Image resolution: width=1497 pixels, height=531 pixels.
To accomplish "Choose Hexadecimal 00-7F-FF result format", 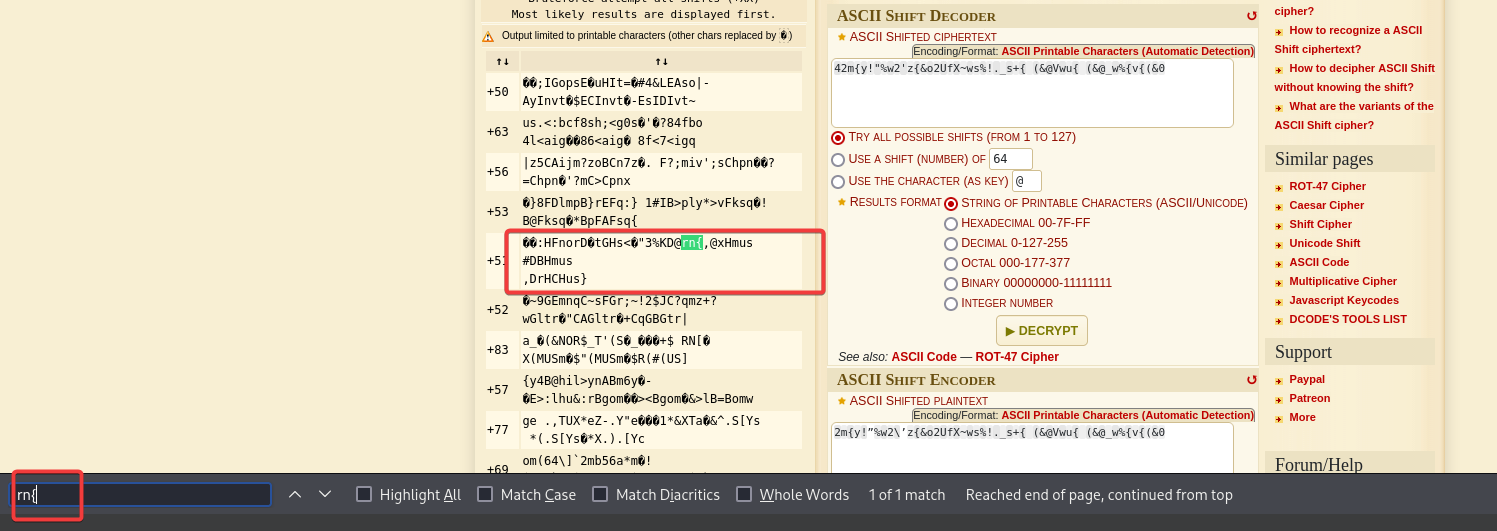I will coord(951,223).
